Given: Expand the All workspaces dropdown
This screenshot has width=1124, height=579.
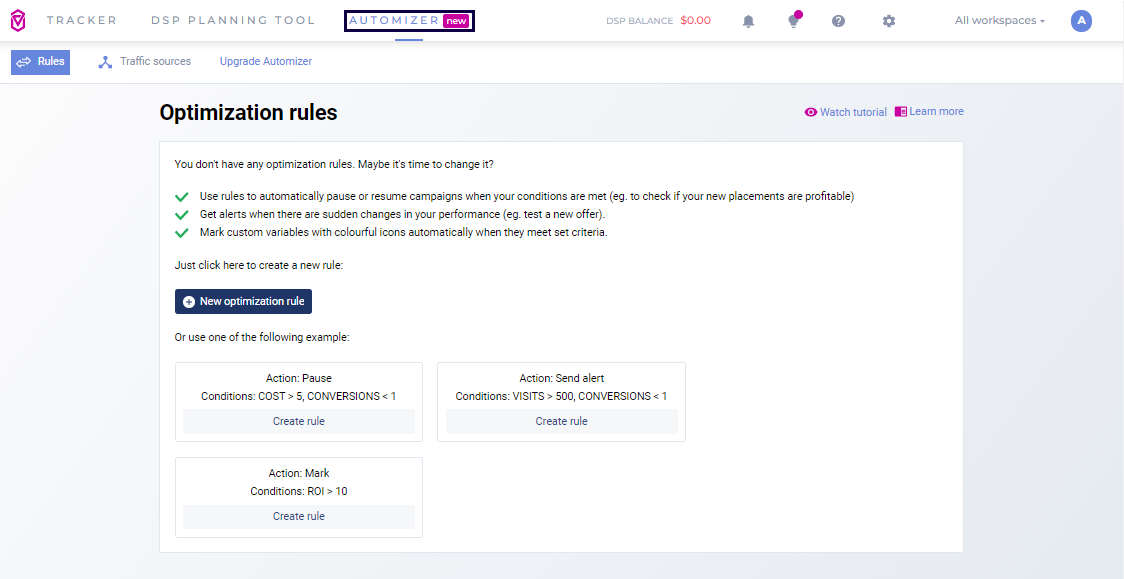Looking at the screenshot, I should [x=999, y=20].
